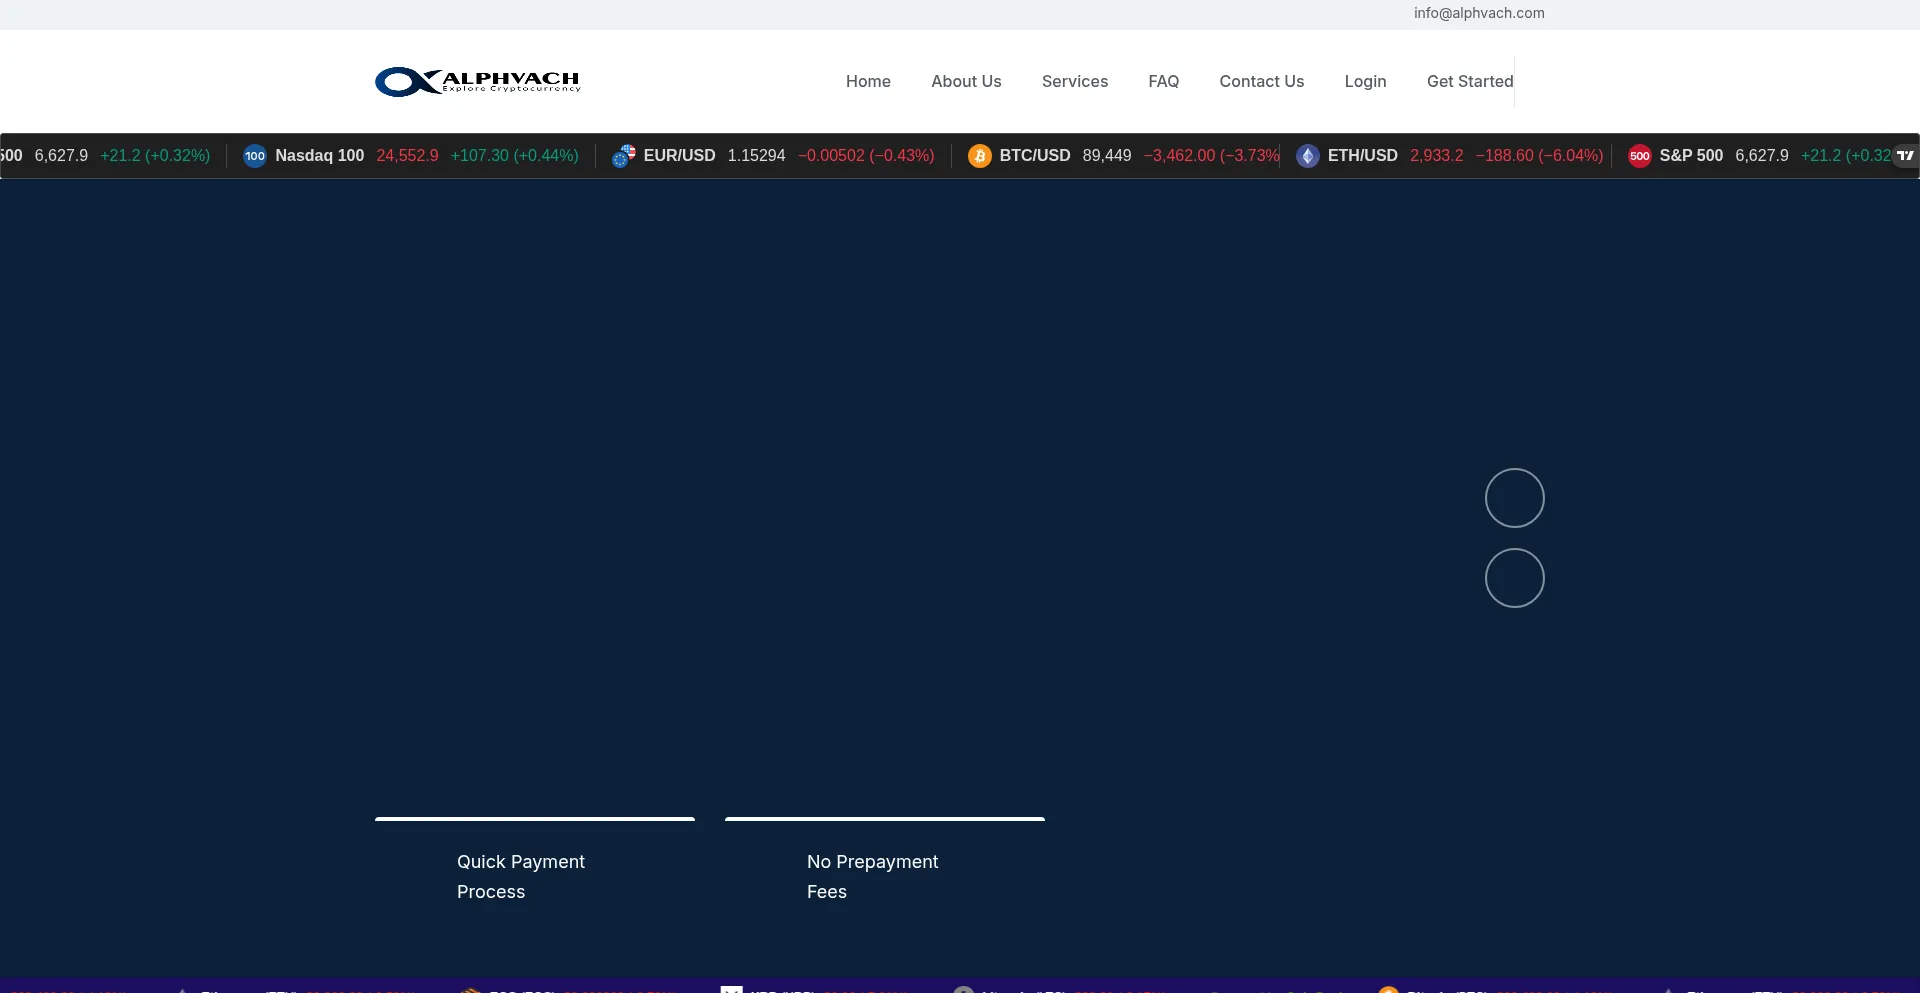The width and height of the screenshot is (1920, 993).
Task: Click the Ethereum ETH/USD icon
Action: point(1307,156)
